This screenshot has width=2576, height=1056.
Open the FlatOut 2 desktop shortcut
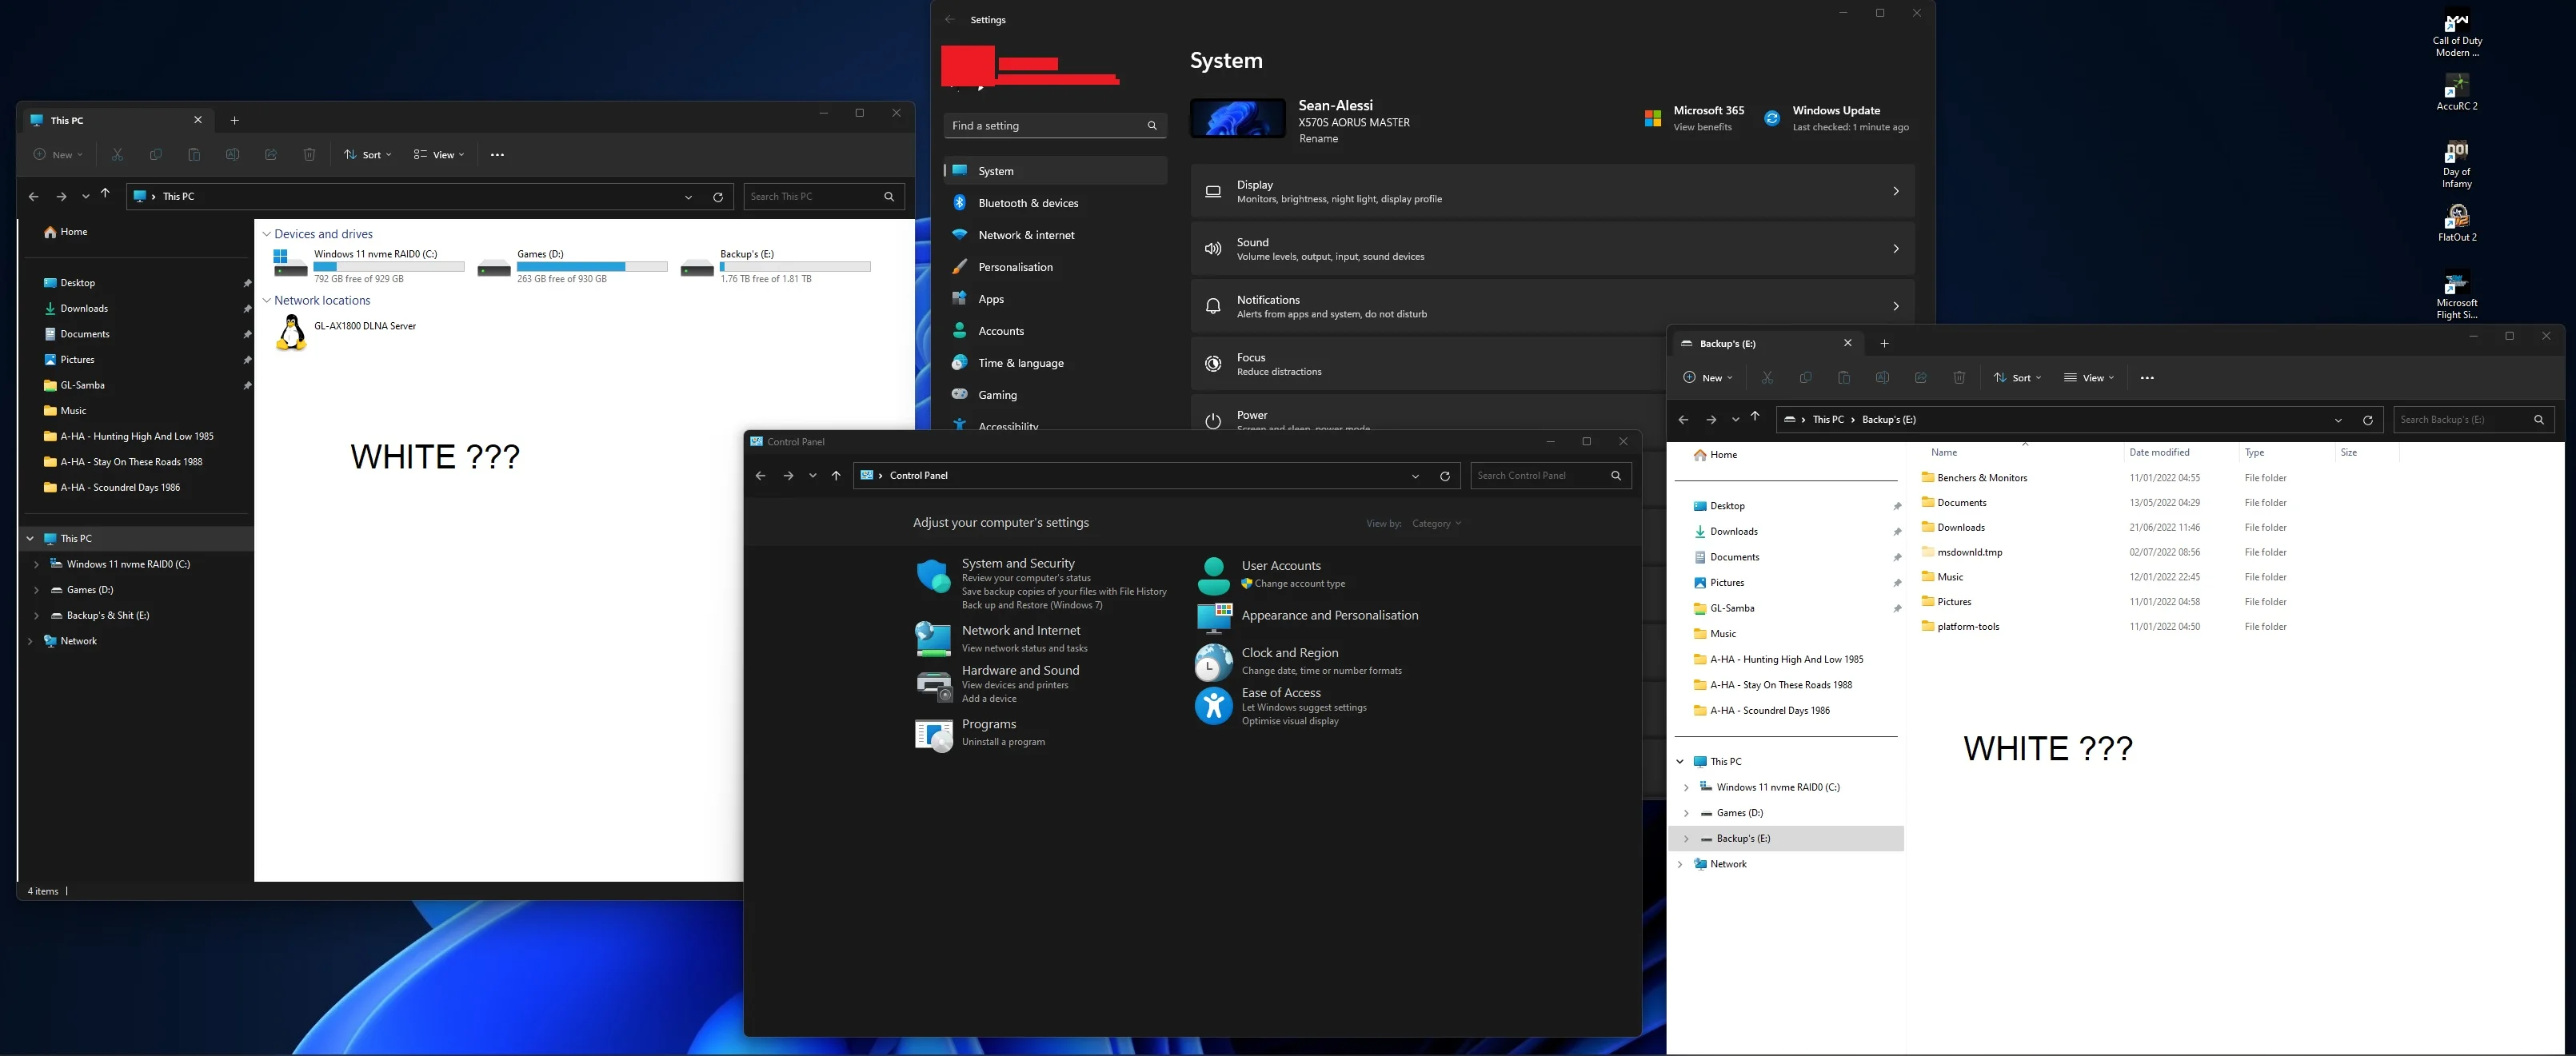(2456, 223)
